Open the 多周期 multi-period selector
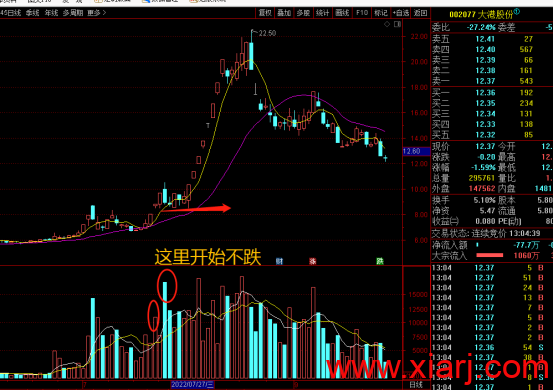 pos(73,13)
